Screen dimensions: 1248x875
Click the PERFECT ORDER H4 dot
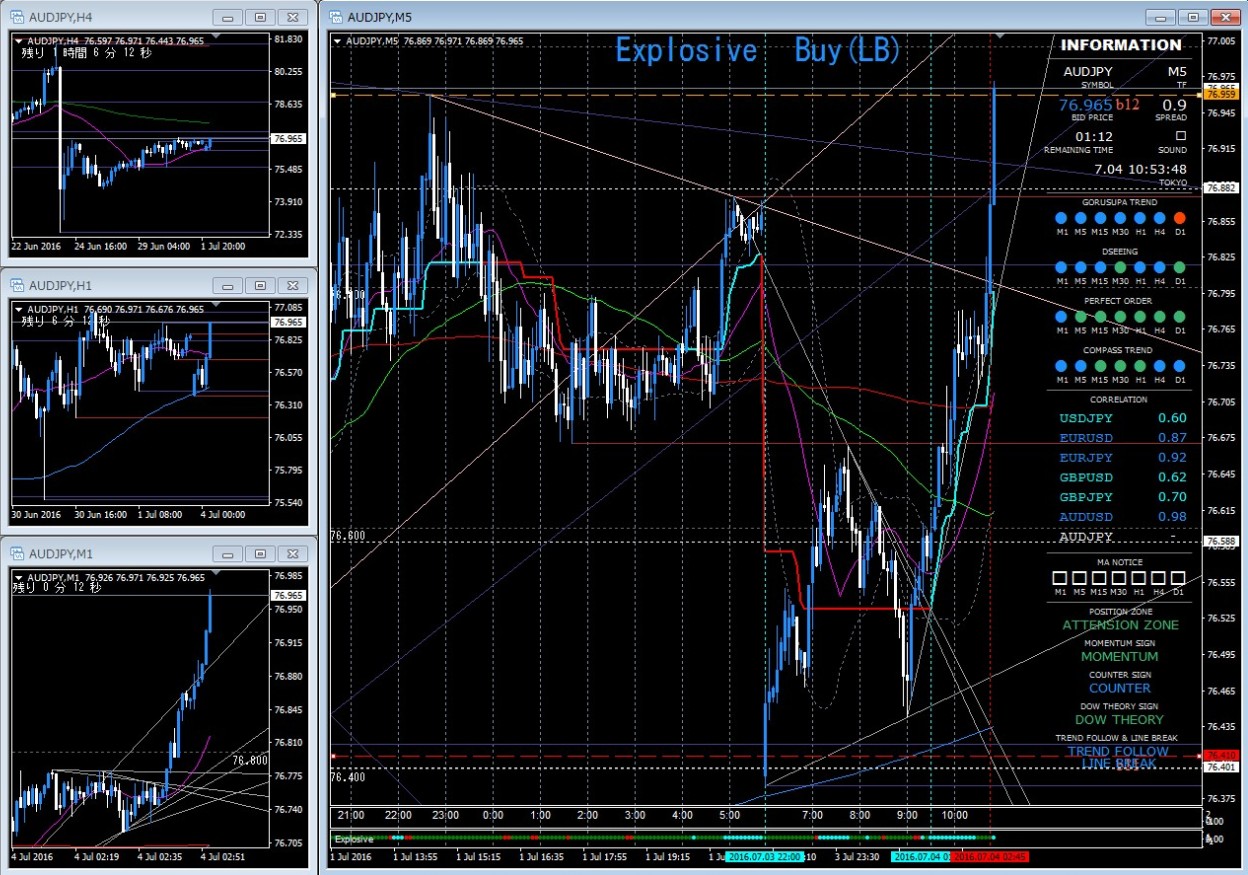1159,317
